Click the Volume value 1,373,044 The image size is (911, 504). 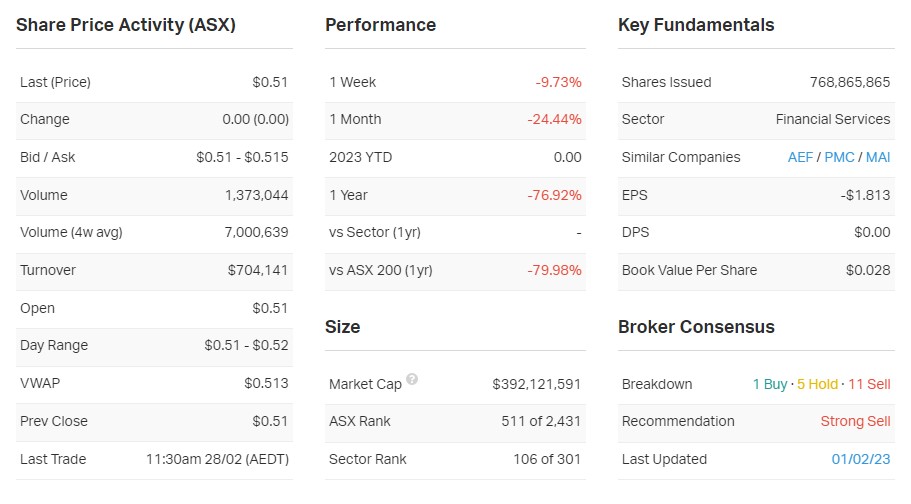click(256, 195)
